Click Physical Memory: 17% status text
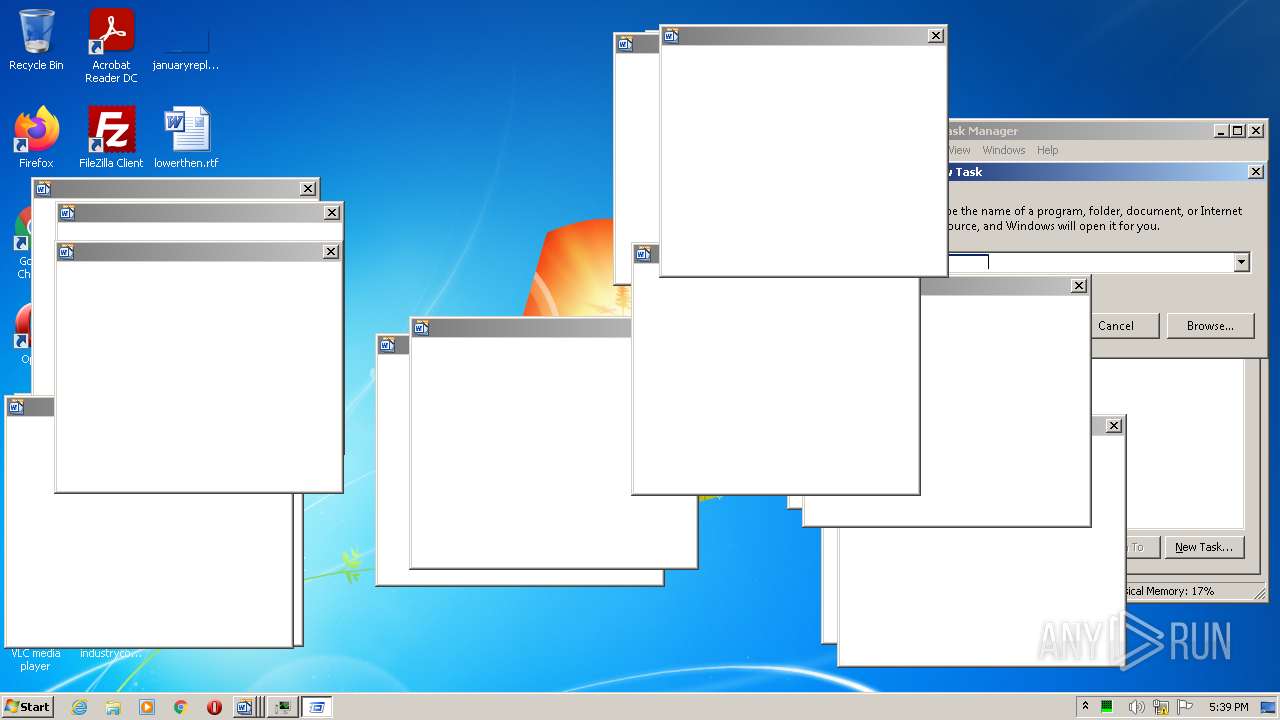Screen dimensions: 1280x720 1169,591
